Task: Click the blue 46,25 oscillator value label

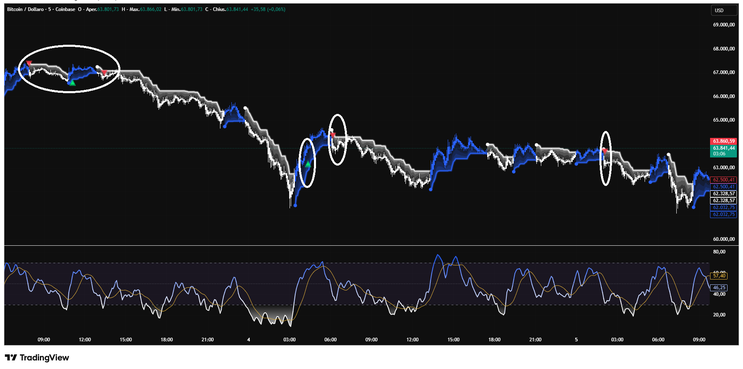Action: tap(718, 287)
